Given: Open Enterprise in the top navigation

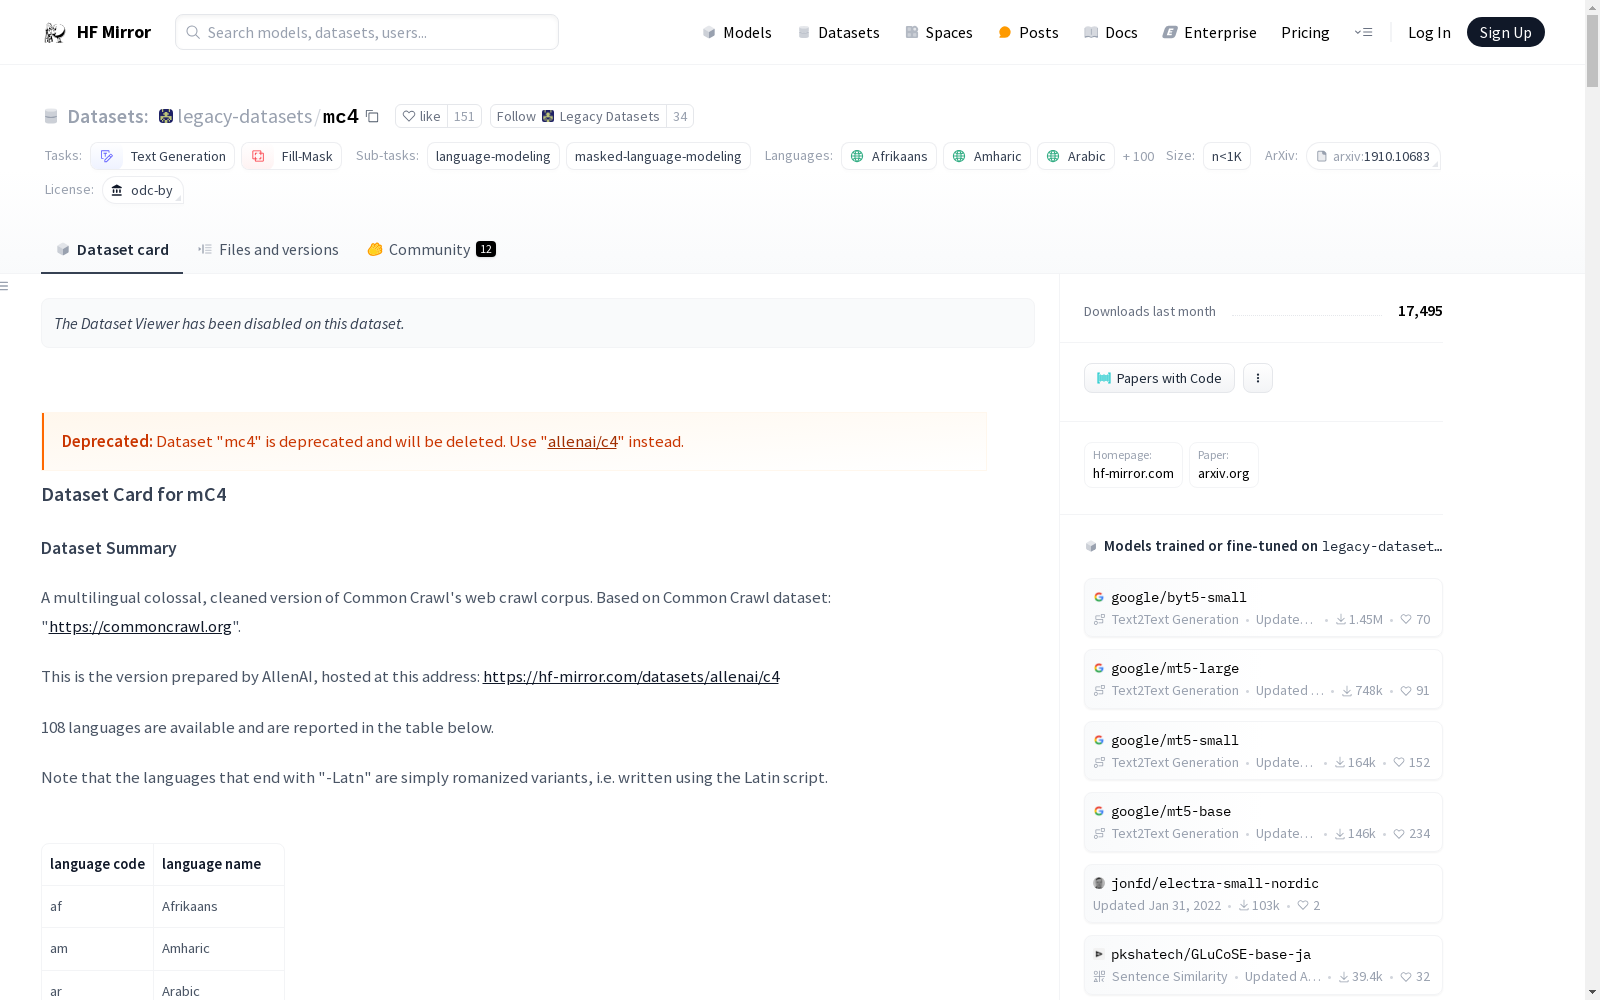Looking at the screenshot, I should click(1209, 32).
